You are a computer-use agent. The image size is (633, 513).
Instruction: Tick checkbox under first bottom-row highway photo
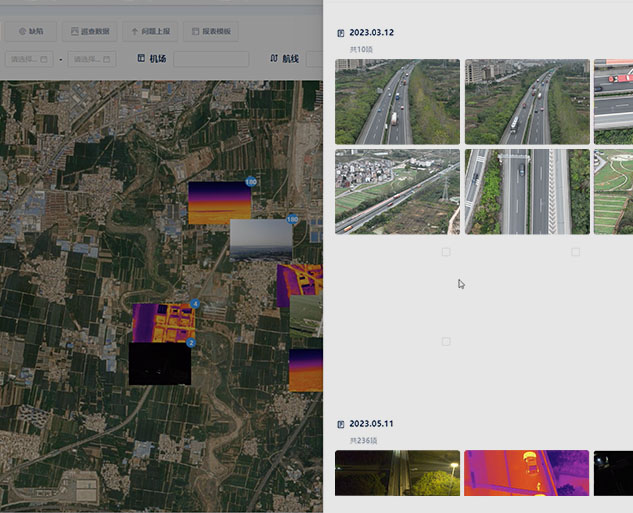point(446,252)
